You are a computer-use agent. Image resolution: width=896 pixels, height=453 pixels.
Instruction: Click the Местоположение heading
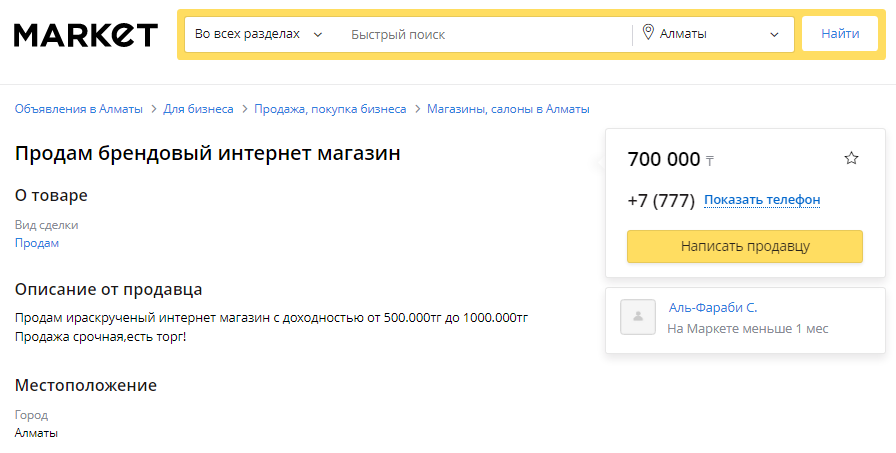tap(86, 385)
